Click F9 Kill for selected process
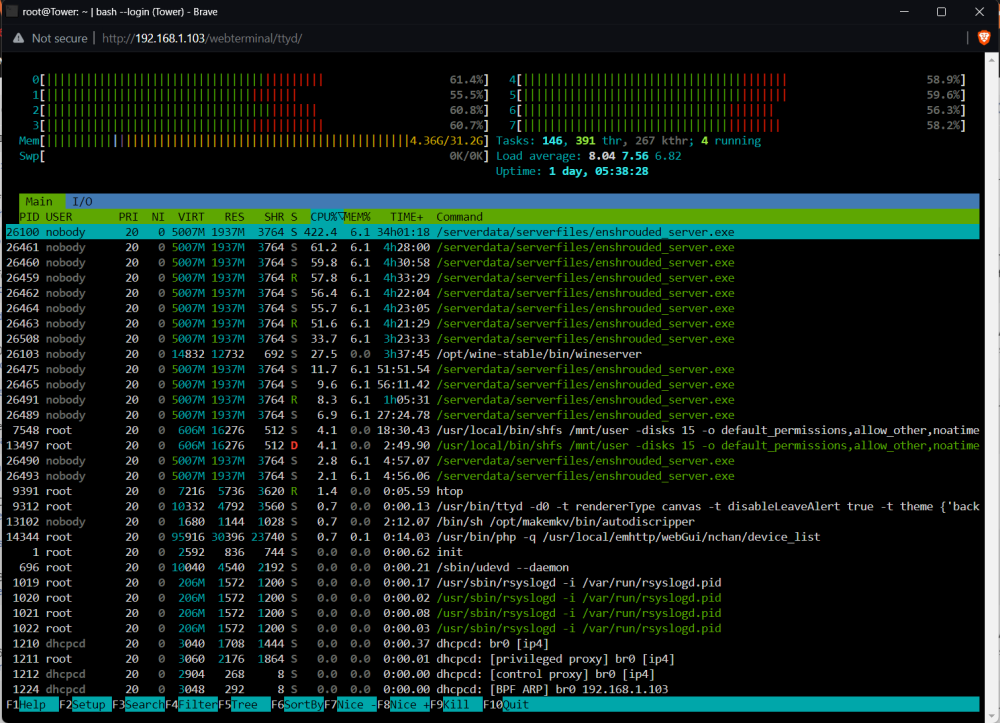 (456, 705)
